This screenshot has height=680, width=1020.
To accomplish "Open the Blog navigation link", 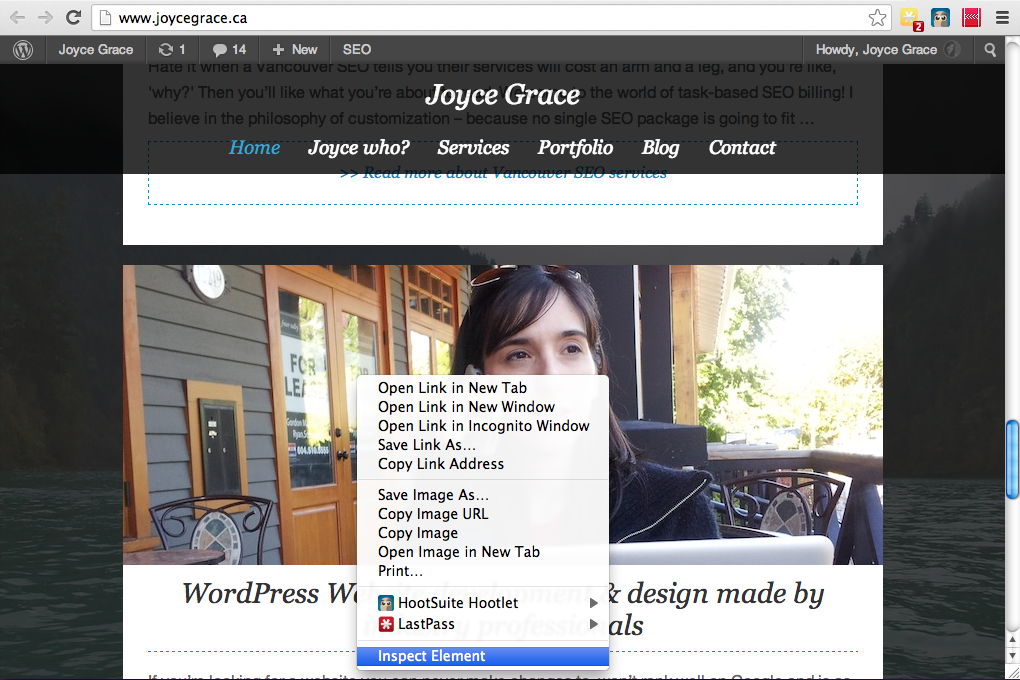I will (x=660, y=147).
